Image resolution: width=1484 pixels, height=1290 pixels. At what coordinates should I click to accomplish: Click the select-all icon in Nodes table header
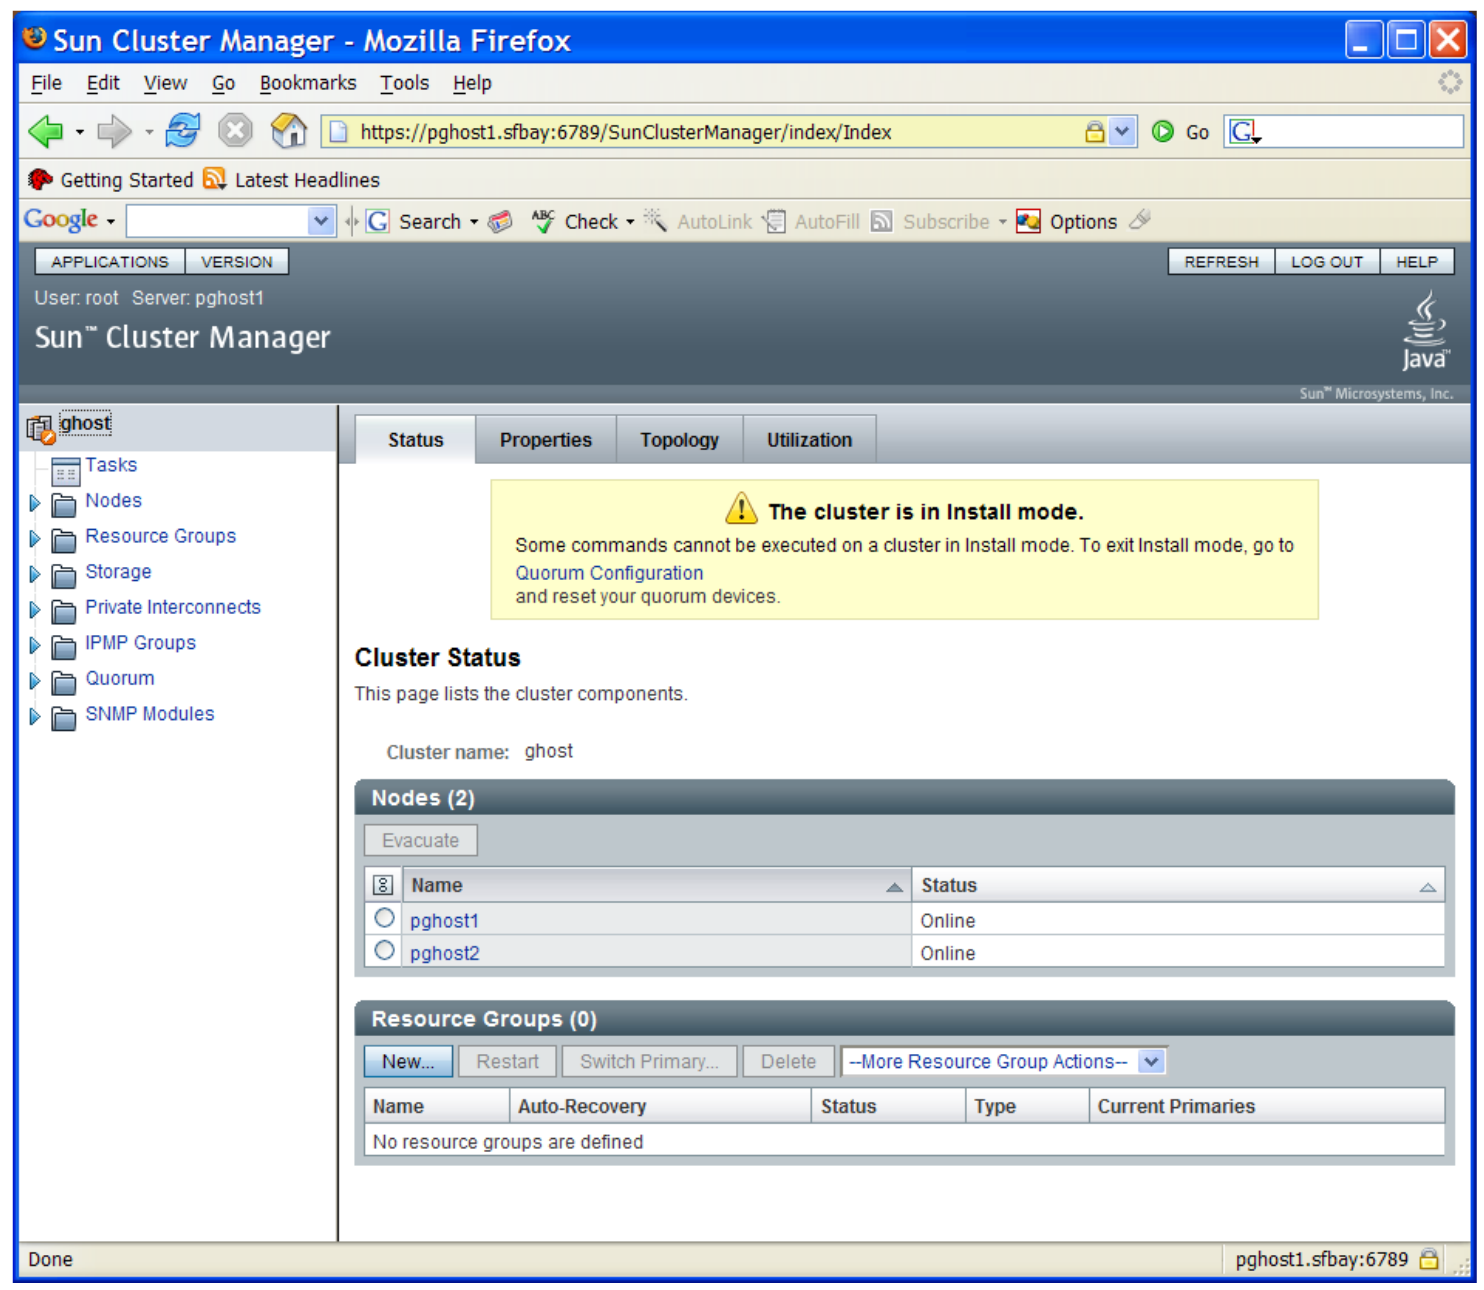point(383,885)
